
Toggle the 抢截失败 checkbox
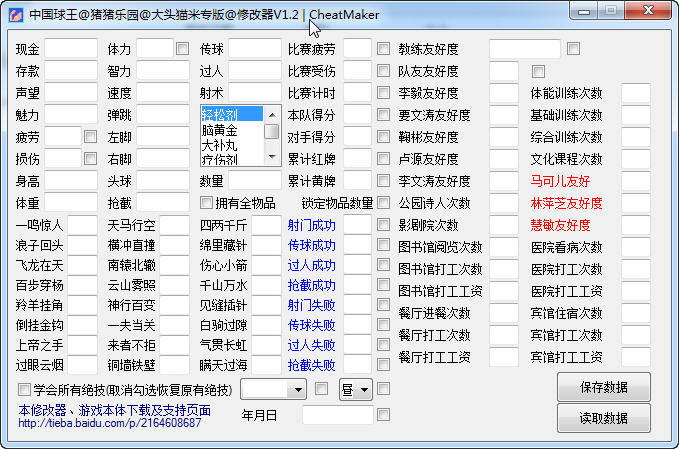coord(383,365)
